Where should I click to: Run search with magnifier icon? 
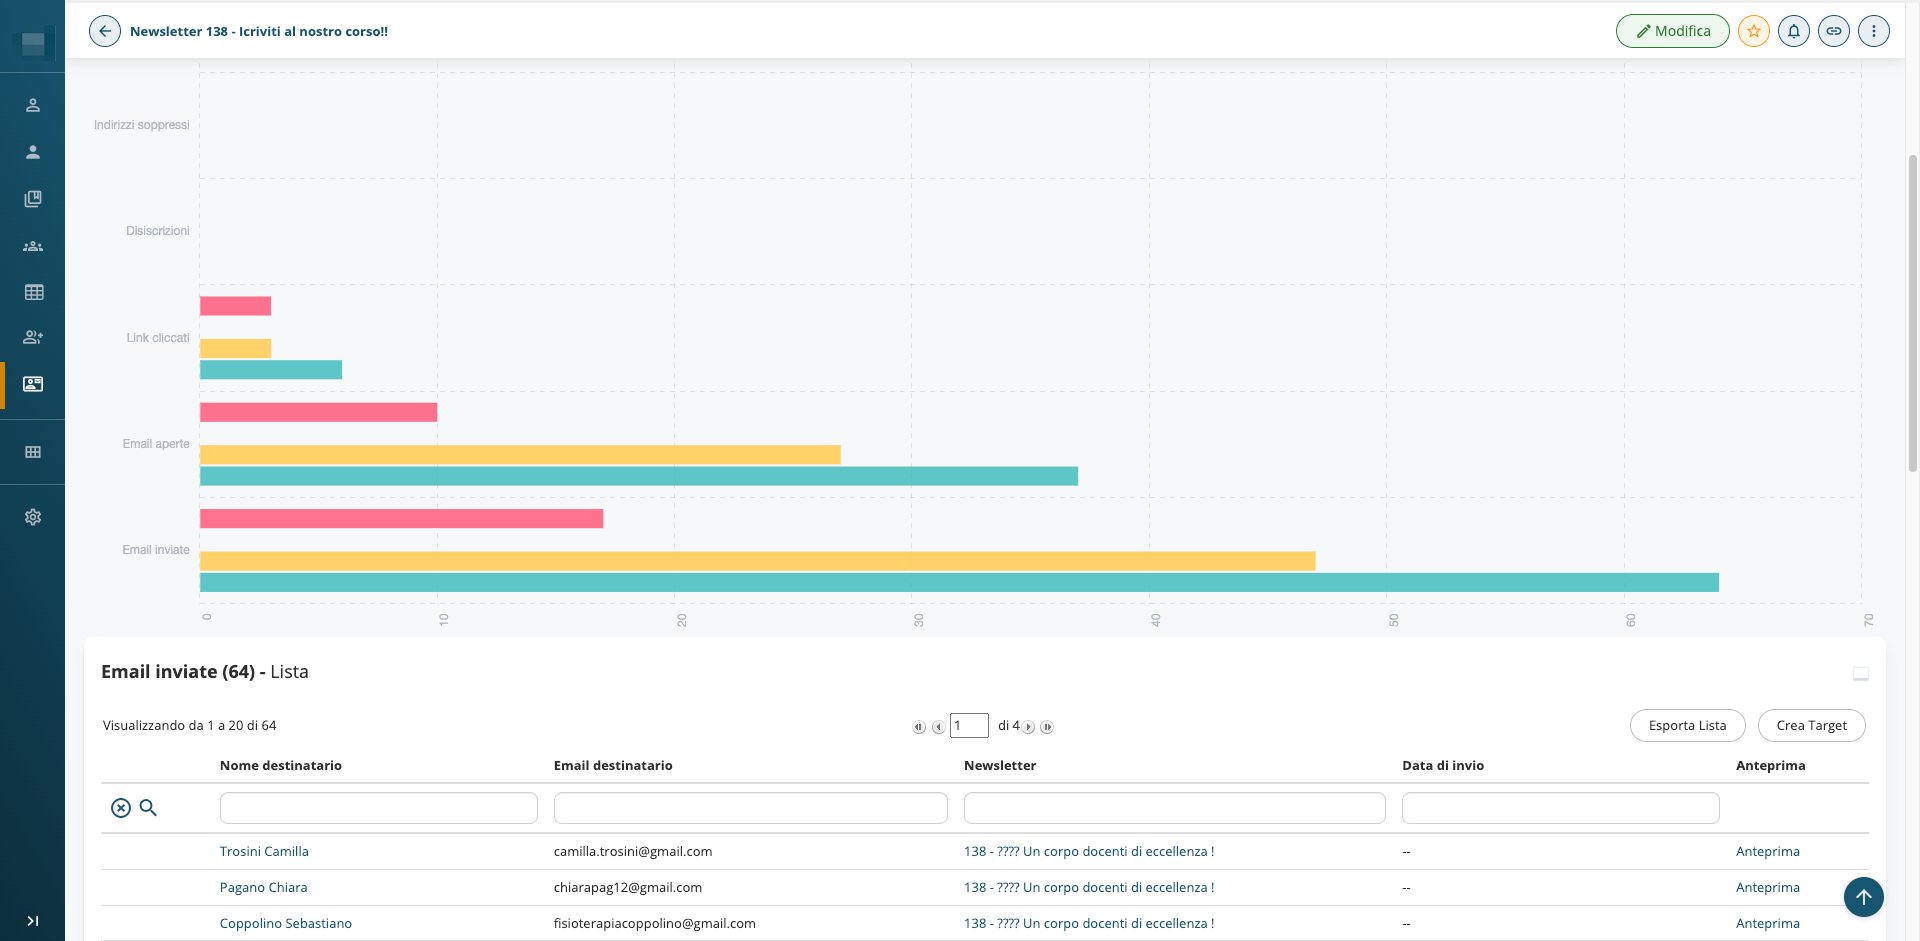[x=148, y=807]
